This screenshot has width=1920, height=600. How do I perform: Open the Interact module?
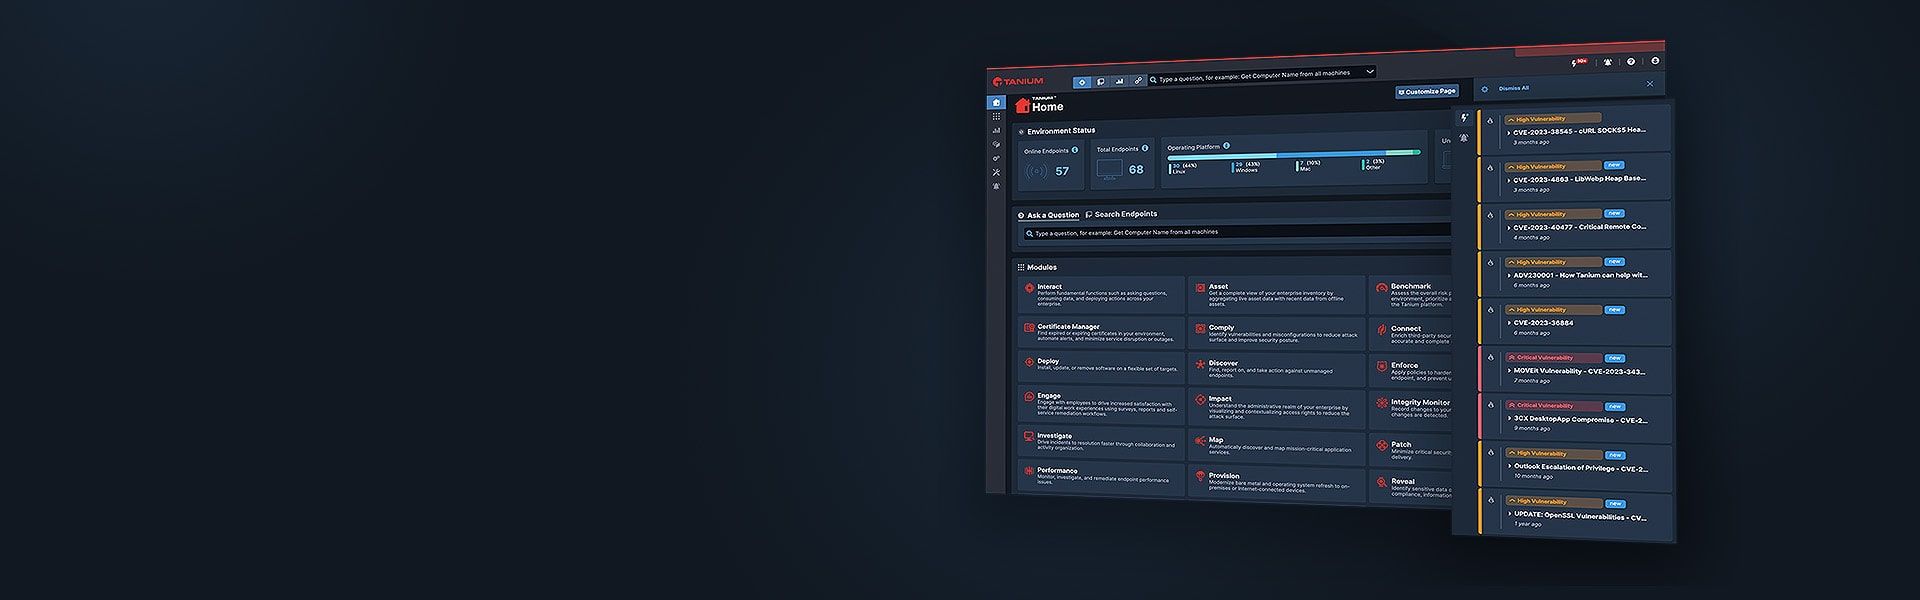(1101, 295)
